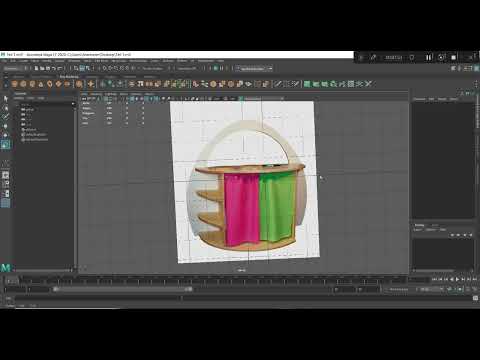Click the Save Scene icon

point(48,68)
